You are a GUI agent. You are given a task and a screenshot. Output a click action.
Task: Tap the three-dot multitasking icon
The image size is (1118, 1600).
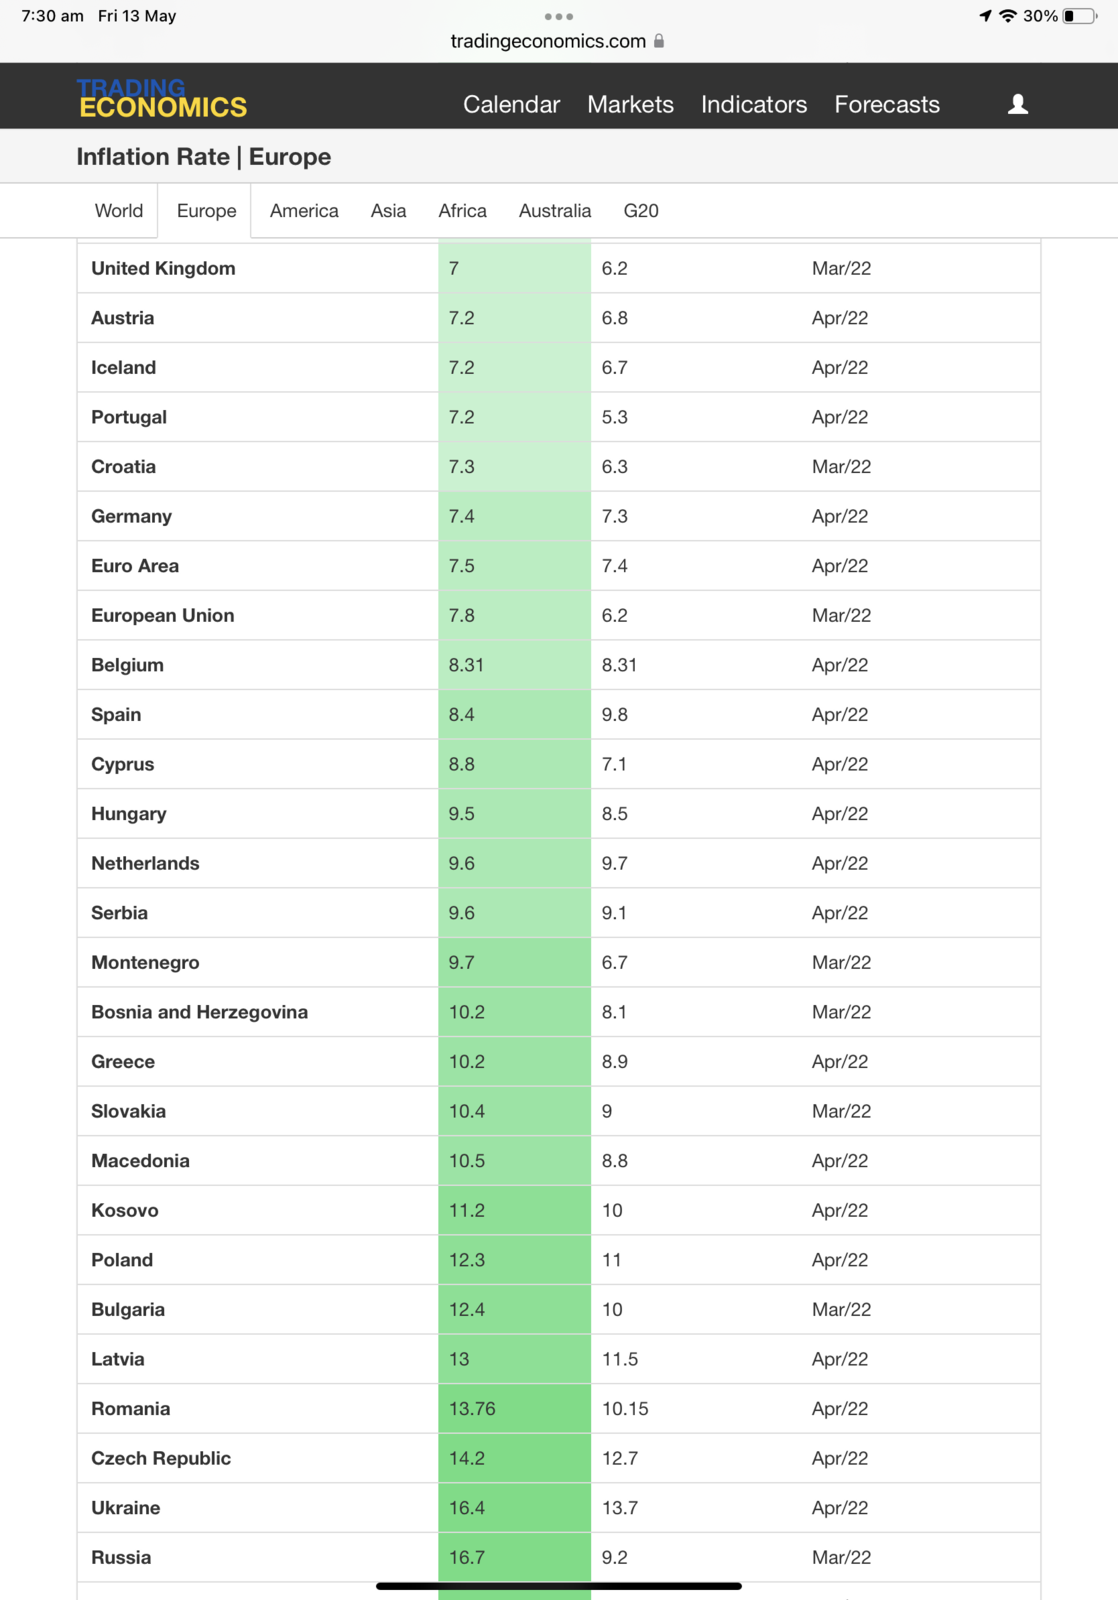(558, 16)
